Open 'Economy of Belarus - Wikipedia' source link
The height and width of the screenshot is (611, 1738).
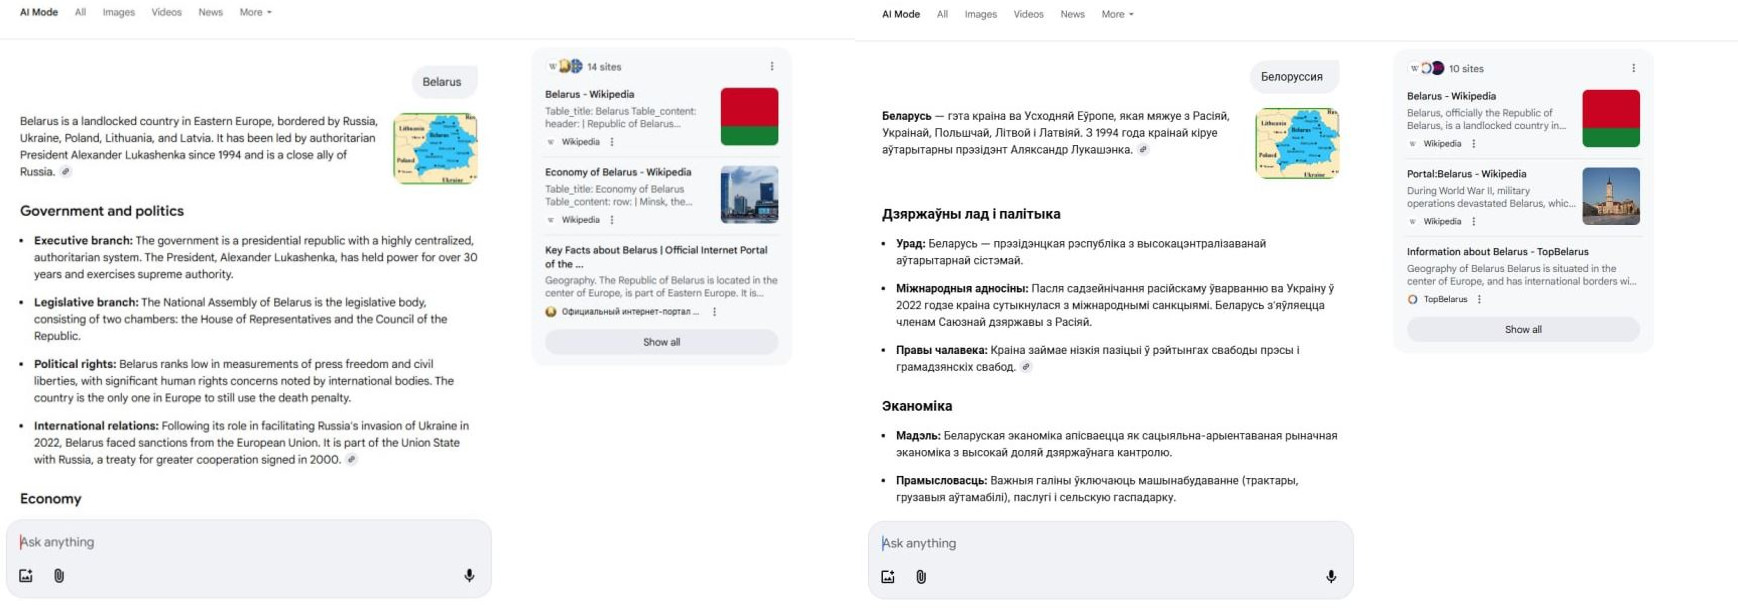[618, 172]
